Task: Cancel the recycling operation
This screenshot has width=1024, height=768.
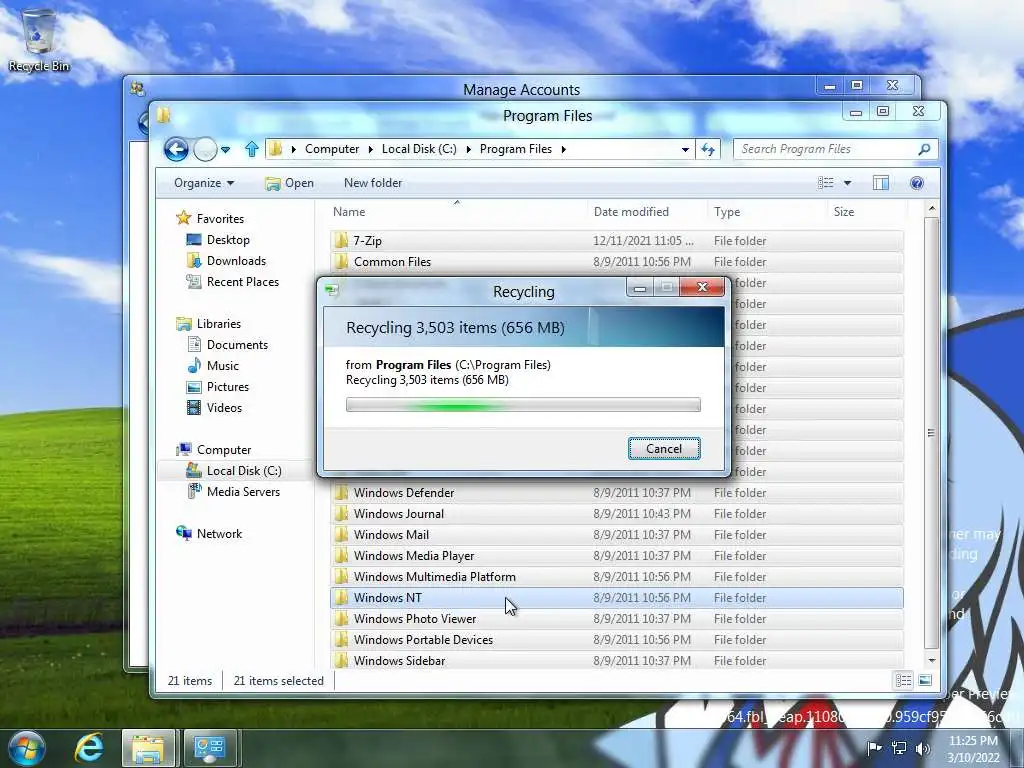Action: 664,449
